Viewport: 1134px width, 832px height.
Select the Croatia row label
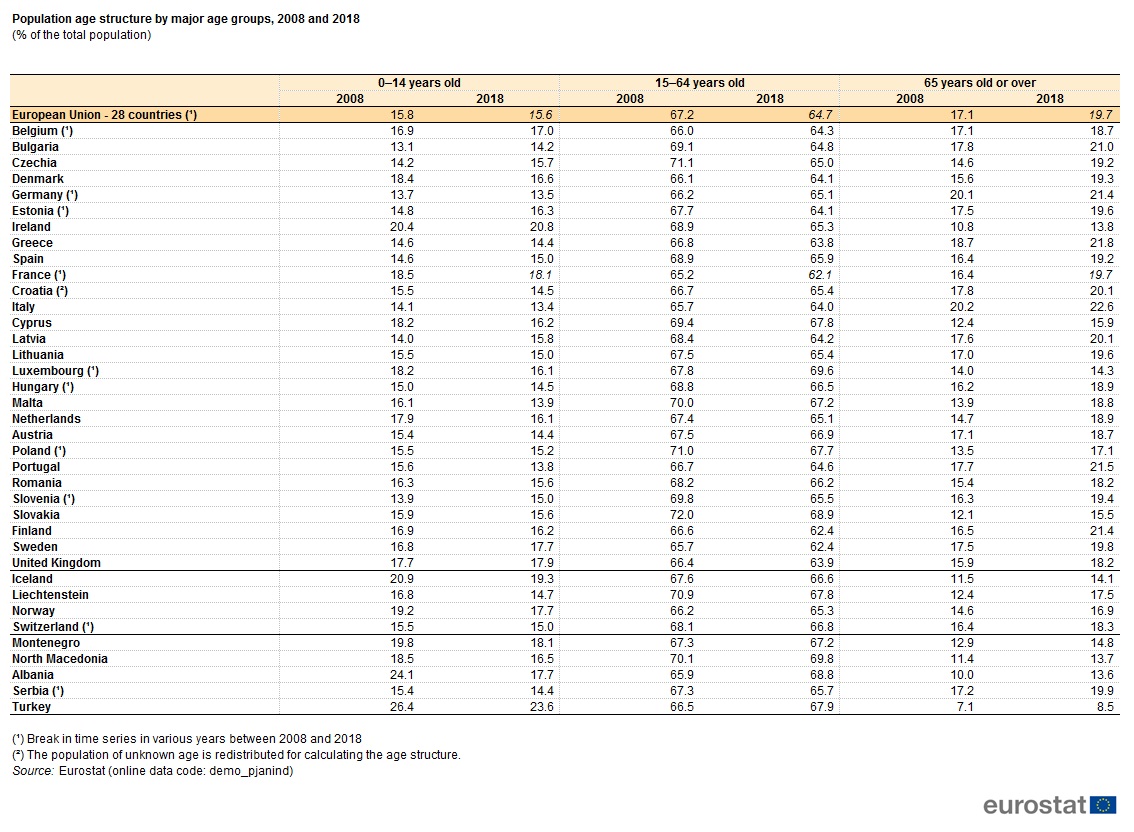tap(40, 291)
